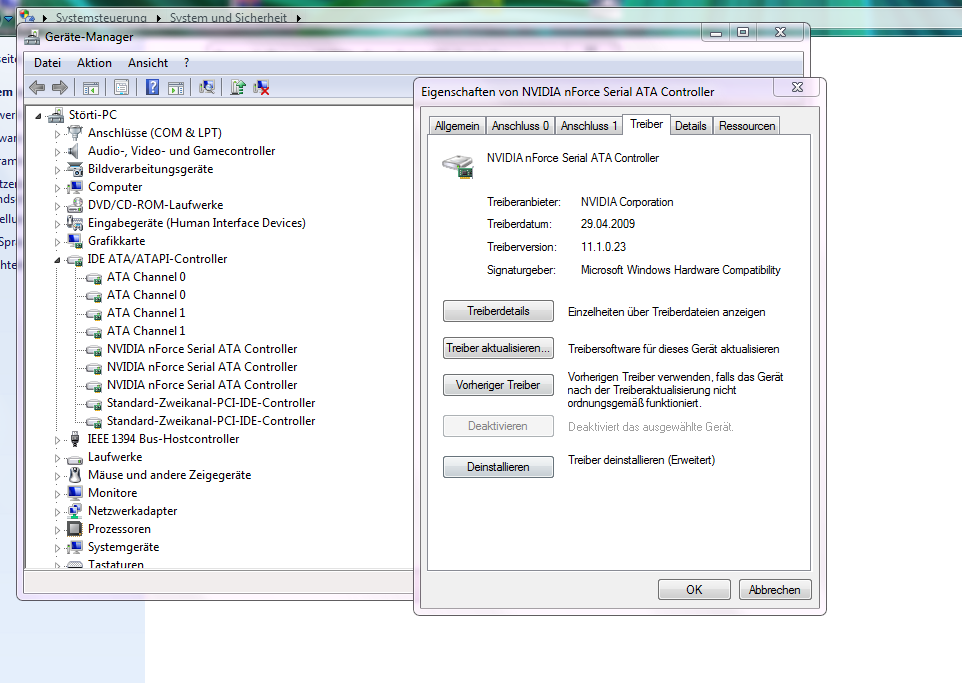Select the Laufwerke tree label
The image size is (962, 683).
(x=115, y=457)
